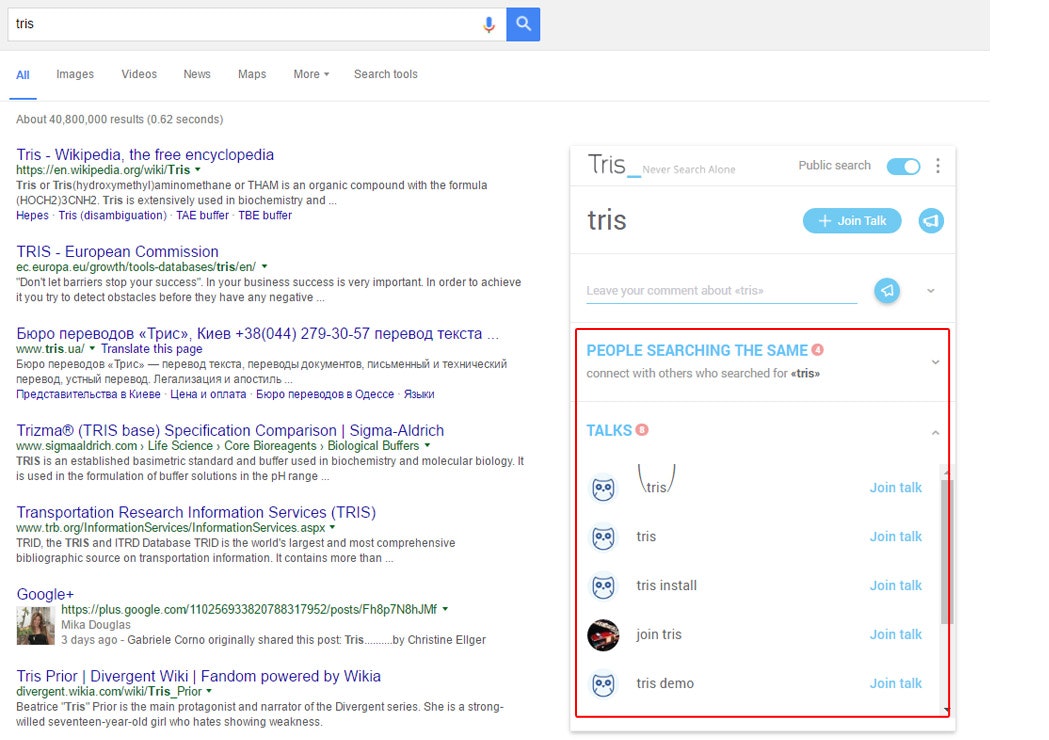Click owl avatar of tris demo talk
The height and width of the screenshot is (740, 1049).
603,684
